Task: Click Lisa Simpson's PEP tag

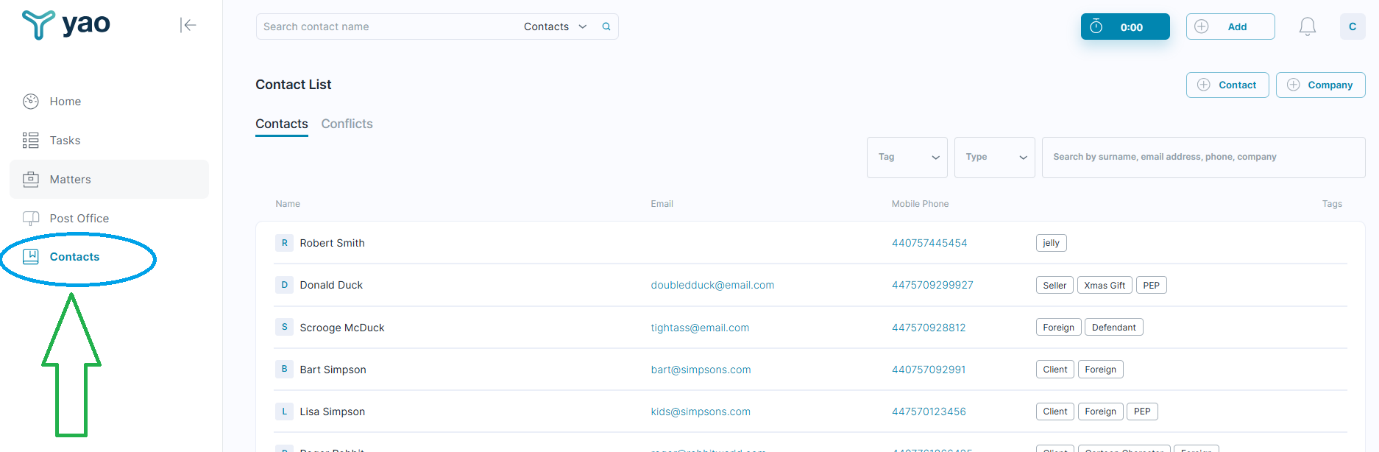Action: (x=1142, y=411)
